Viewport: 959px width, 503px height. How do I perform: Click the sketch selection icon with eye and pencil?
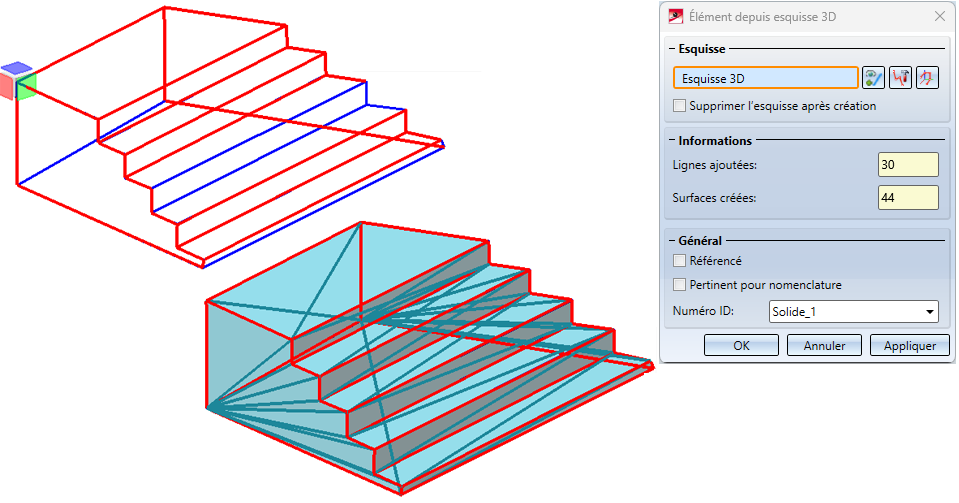[x=873, y=78]
